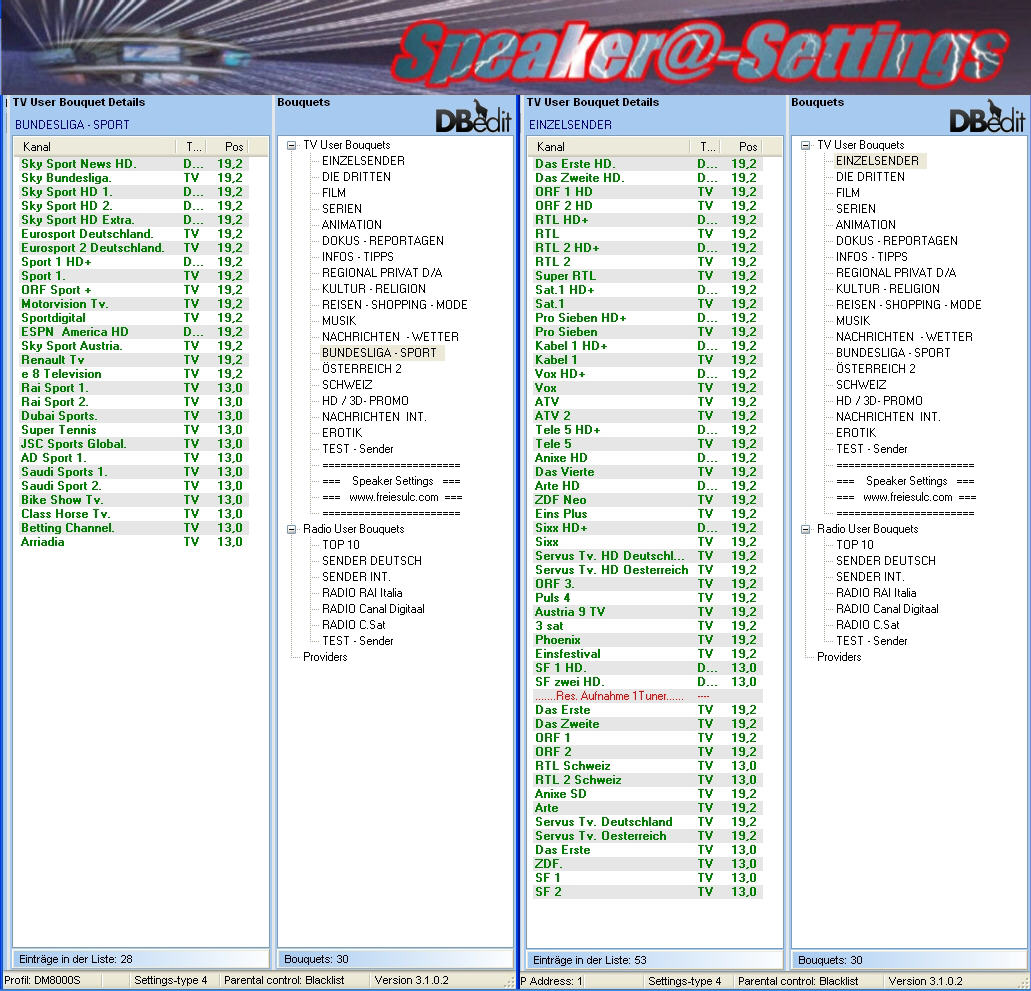Select the SF 2 channel row
This screenshot has width=1031, height=991.
click(x=646, y=892)
